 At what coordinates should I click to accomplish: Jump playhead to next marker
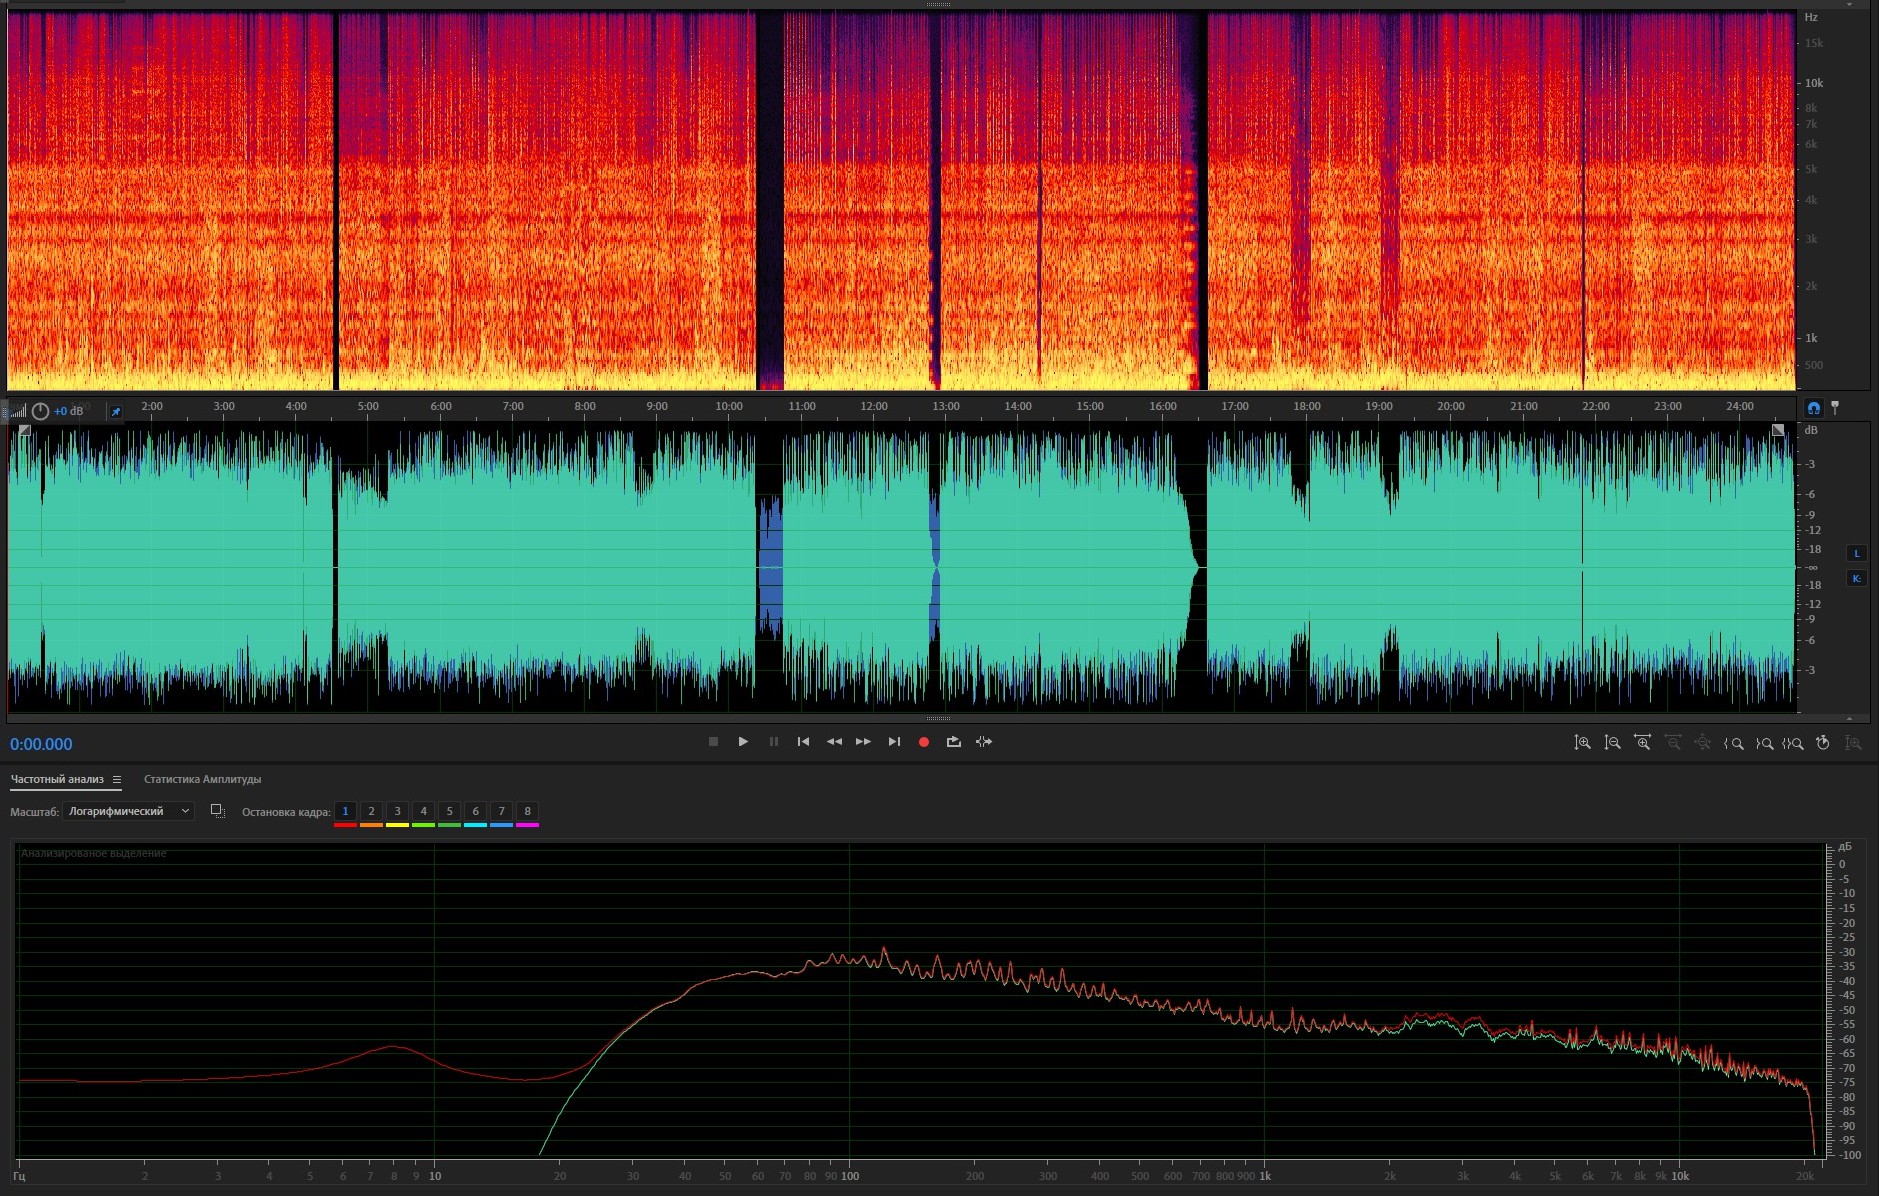(894, 742)
